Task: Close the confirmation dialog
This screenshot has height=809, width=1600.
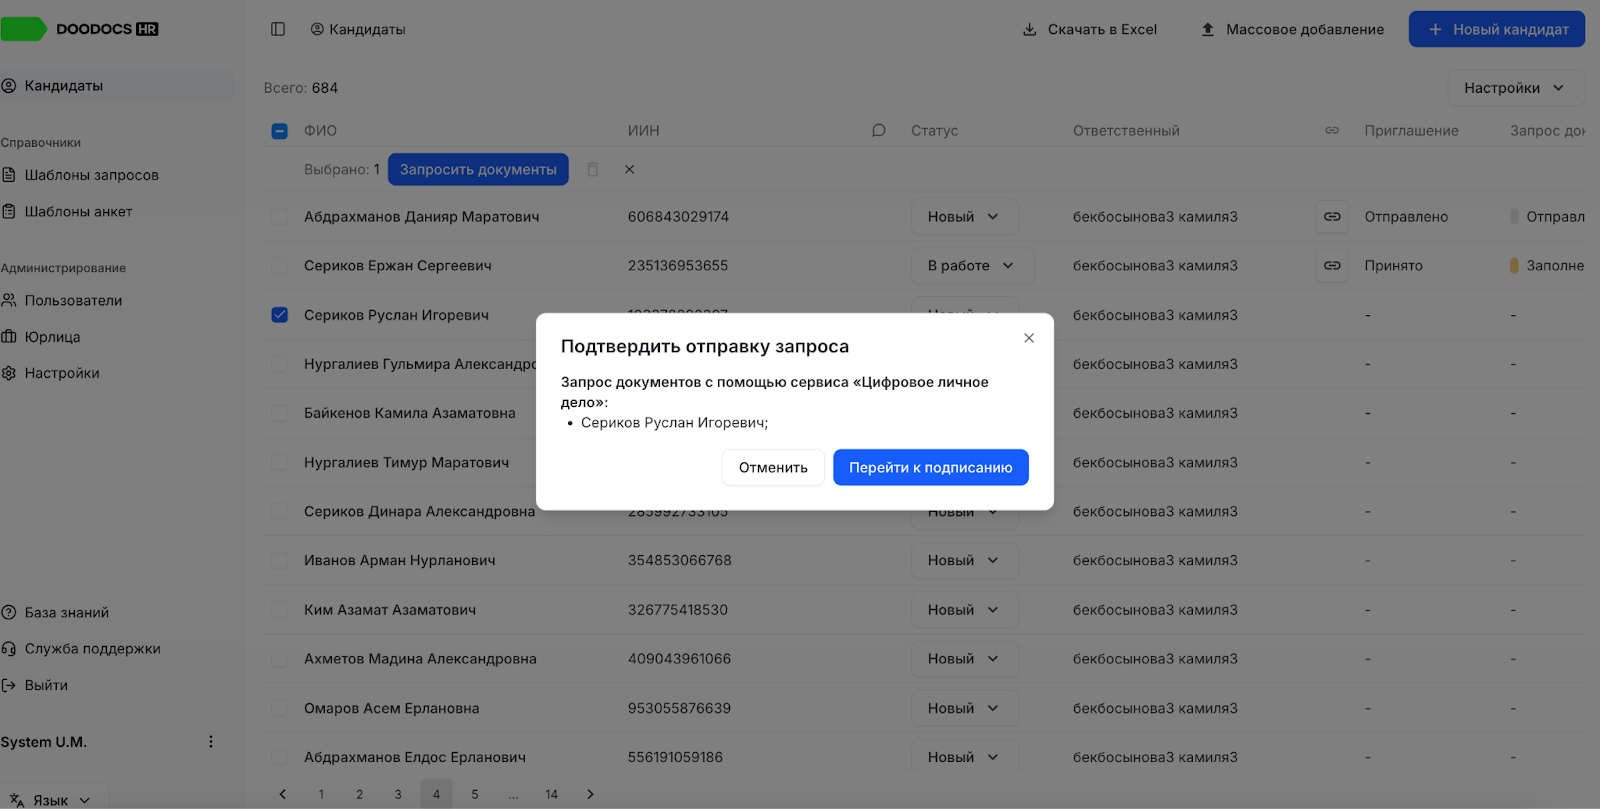Action: pyautogui.click(x=1028, y=338)
